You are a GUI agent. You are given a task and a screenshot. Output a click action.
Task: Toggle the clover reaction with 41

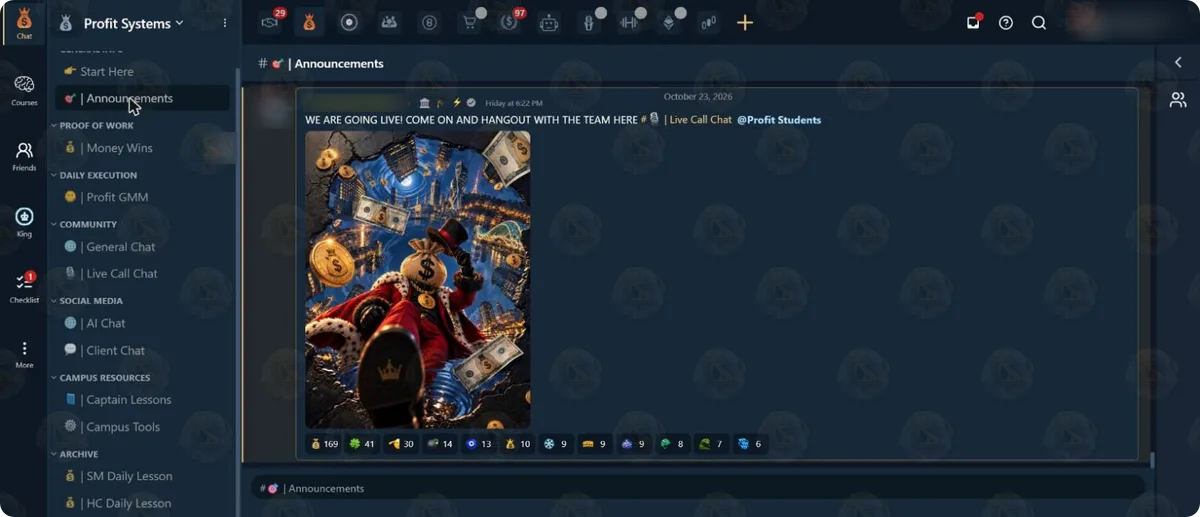pos(361,444)
